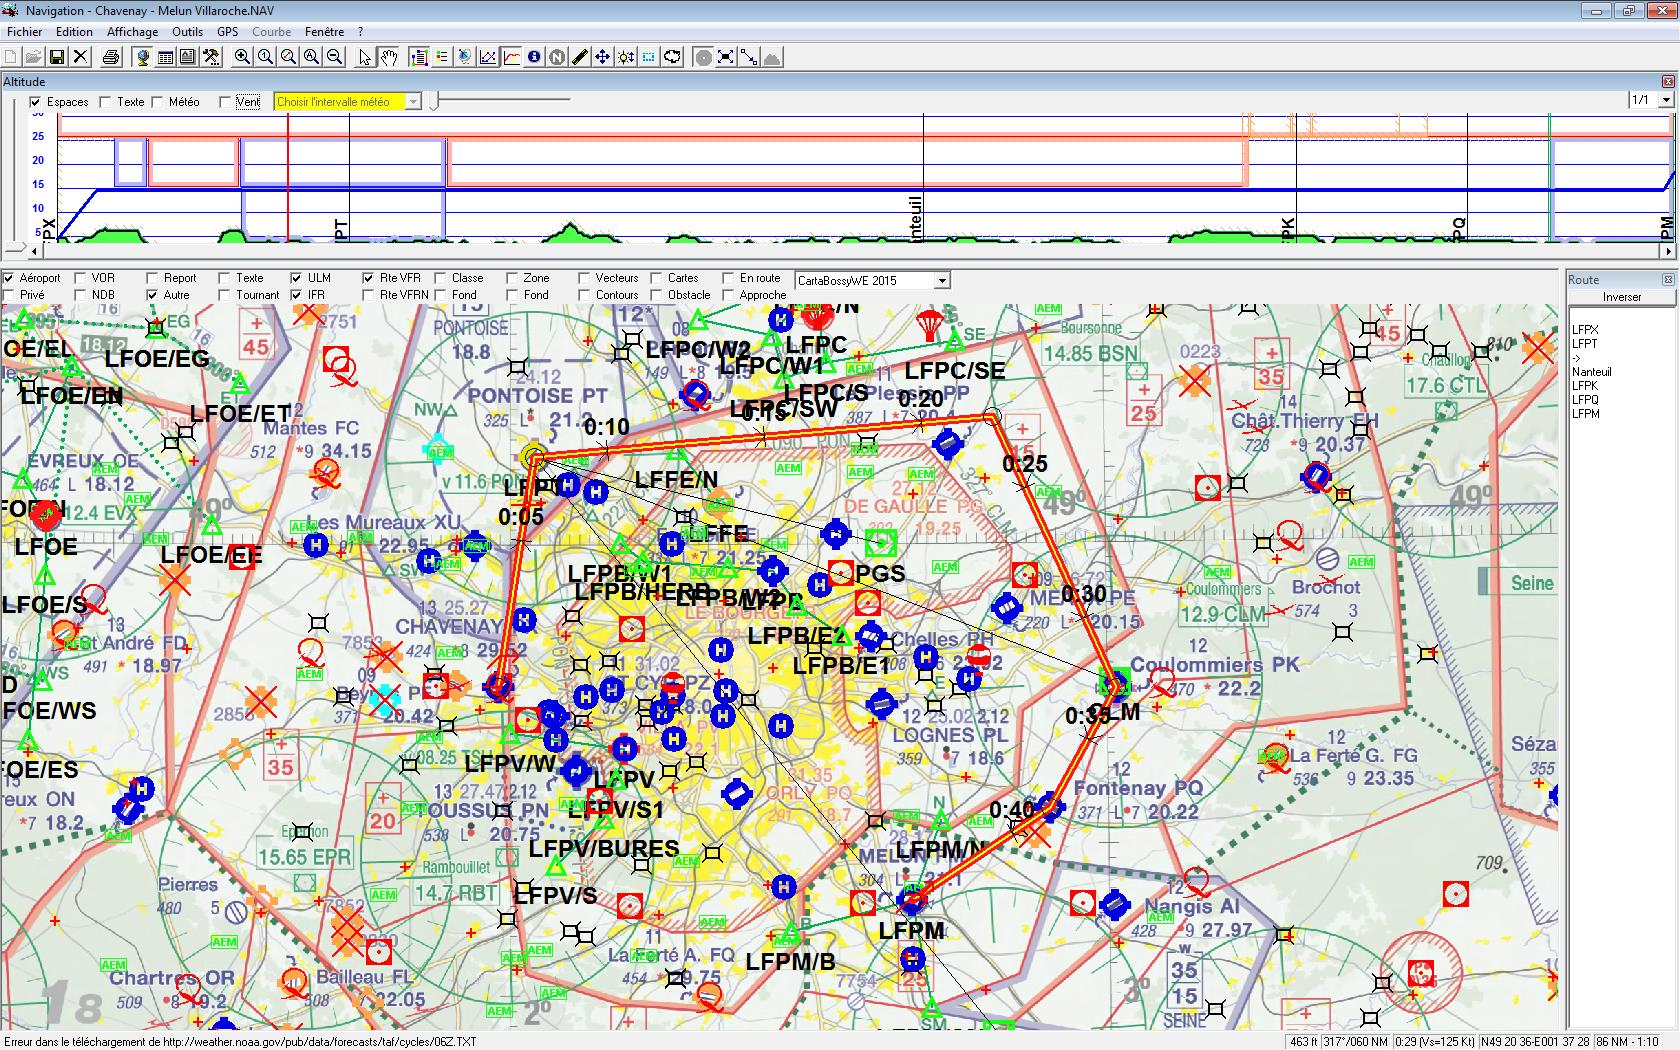Toggle the Espaces checkbox in Altitude panel
This screenshot has width=1680, height=1050.
36,102
